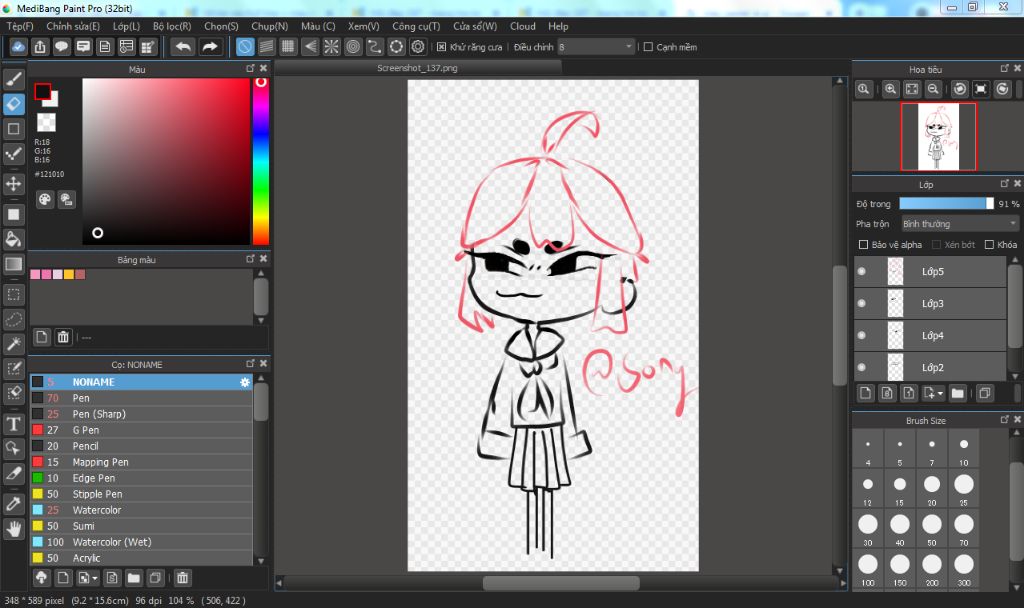
Task: Hide layer Lớp4
Action: (x=862, y=336)
